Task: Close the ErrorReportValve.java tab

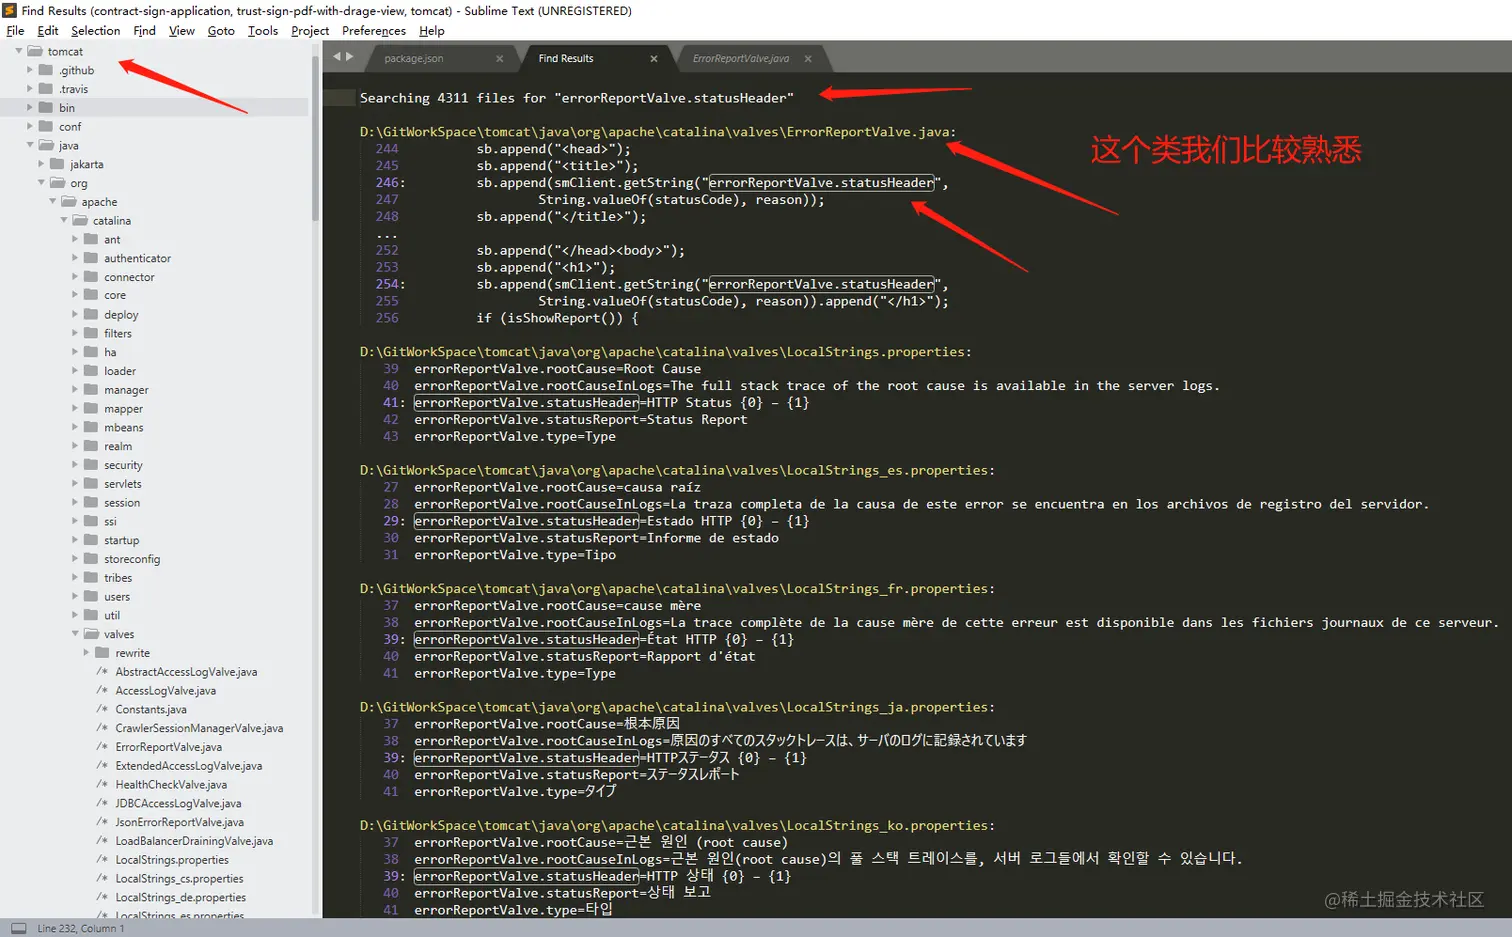Action: click(x=808, y=59)
